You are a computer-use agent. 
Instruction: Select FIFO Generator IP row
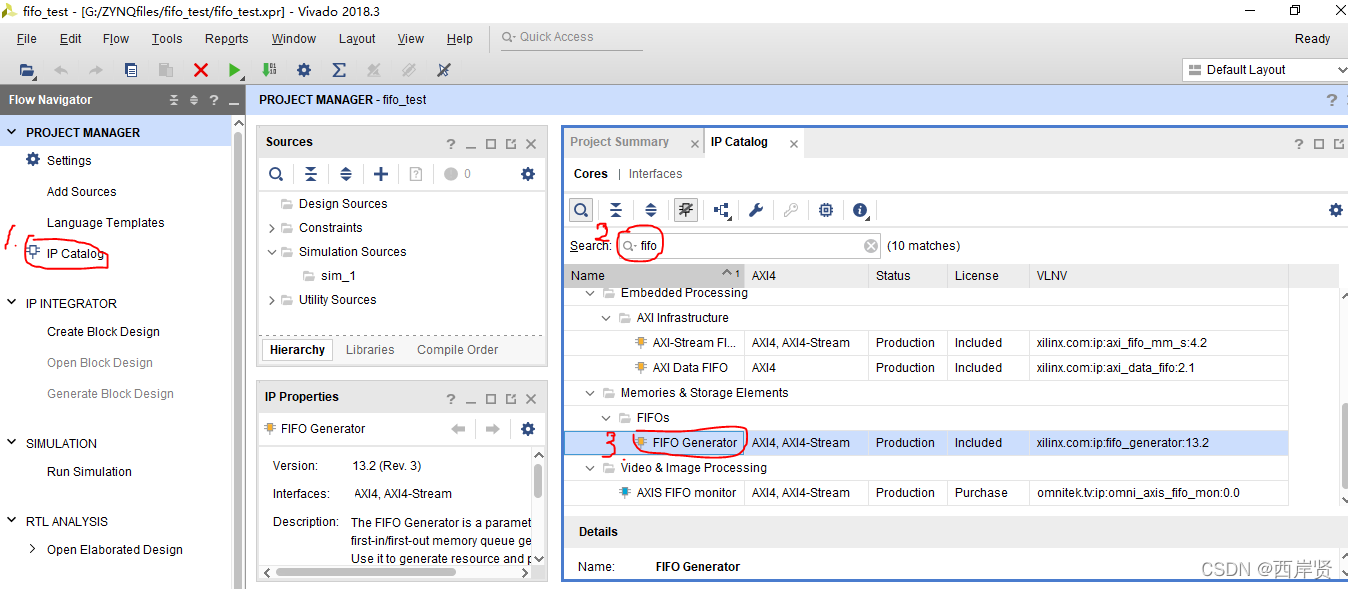click(x=926, y=443)
